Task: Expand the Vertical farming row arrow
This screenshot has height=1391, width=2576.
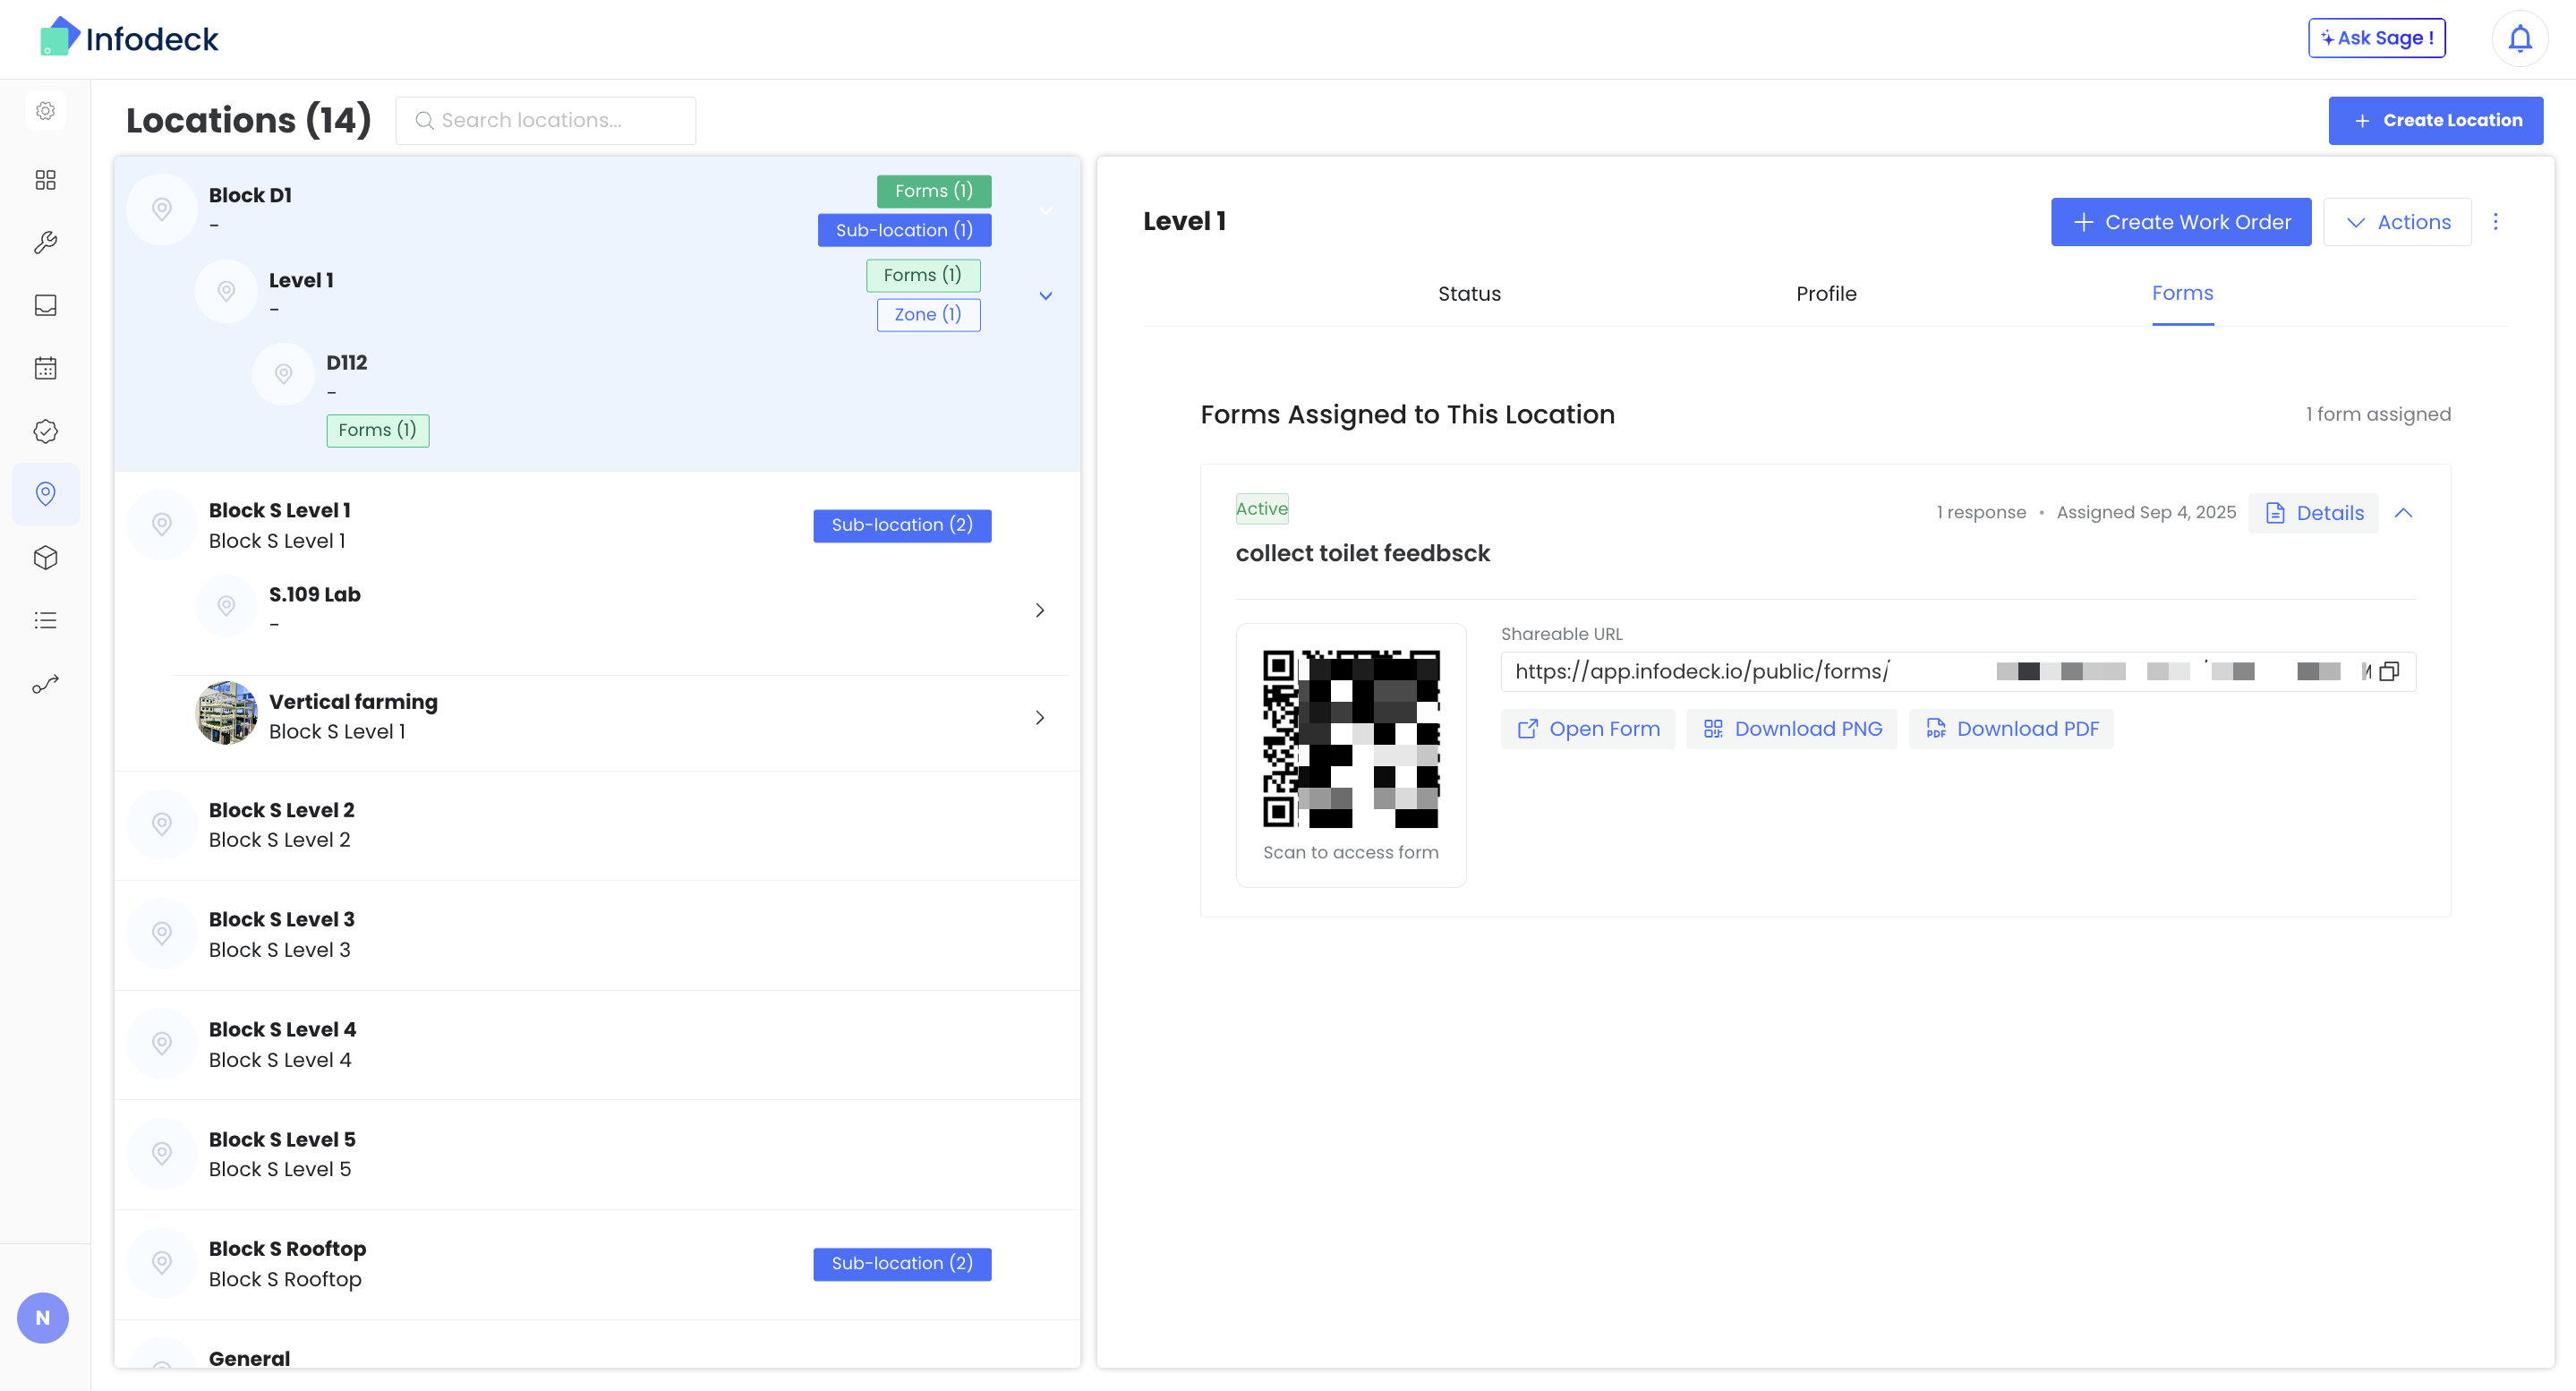Action: (x=1039, y=718)
